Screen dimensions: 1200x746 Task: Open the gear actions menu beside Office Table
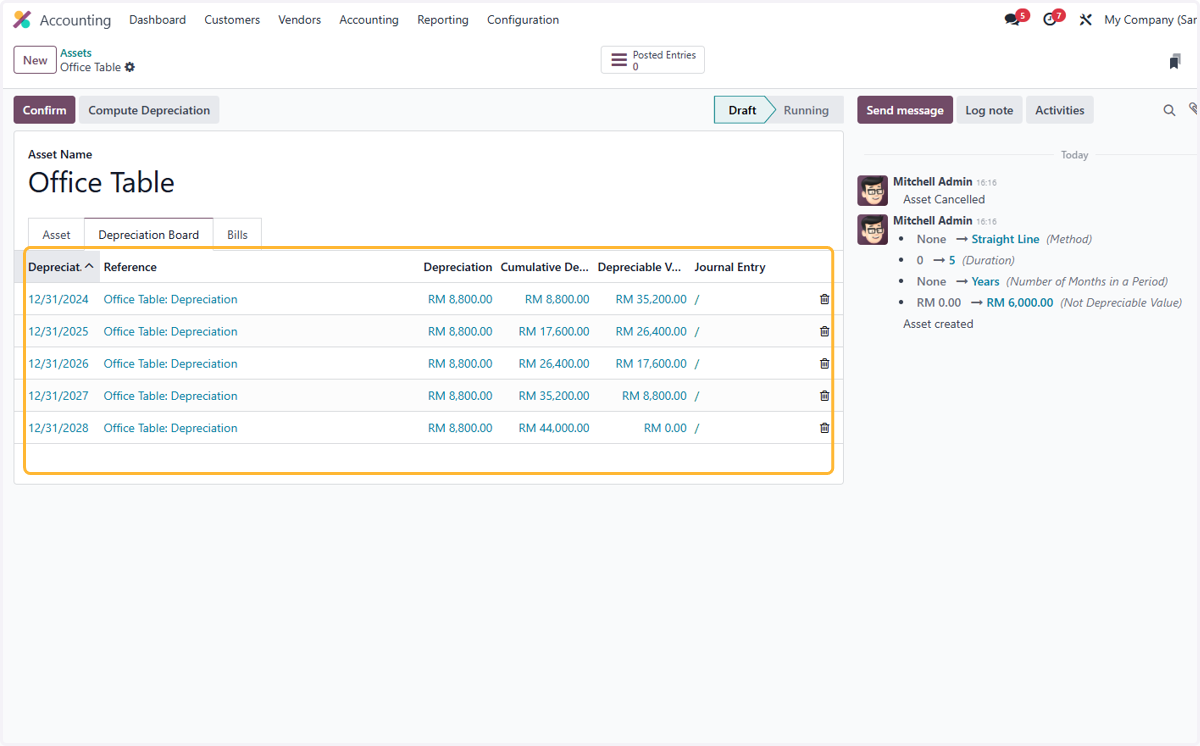tap(130, 67)
